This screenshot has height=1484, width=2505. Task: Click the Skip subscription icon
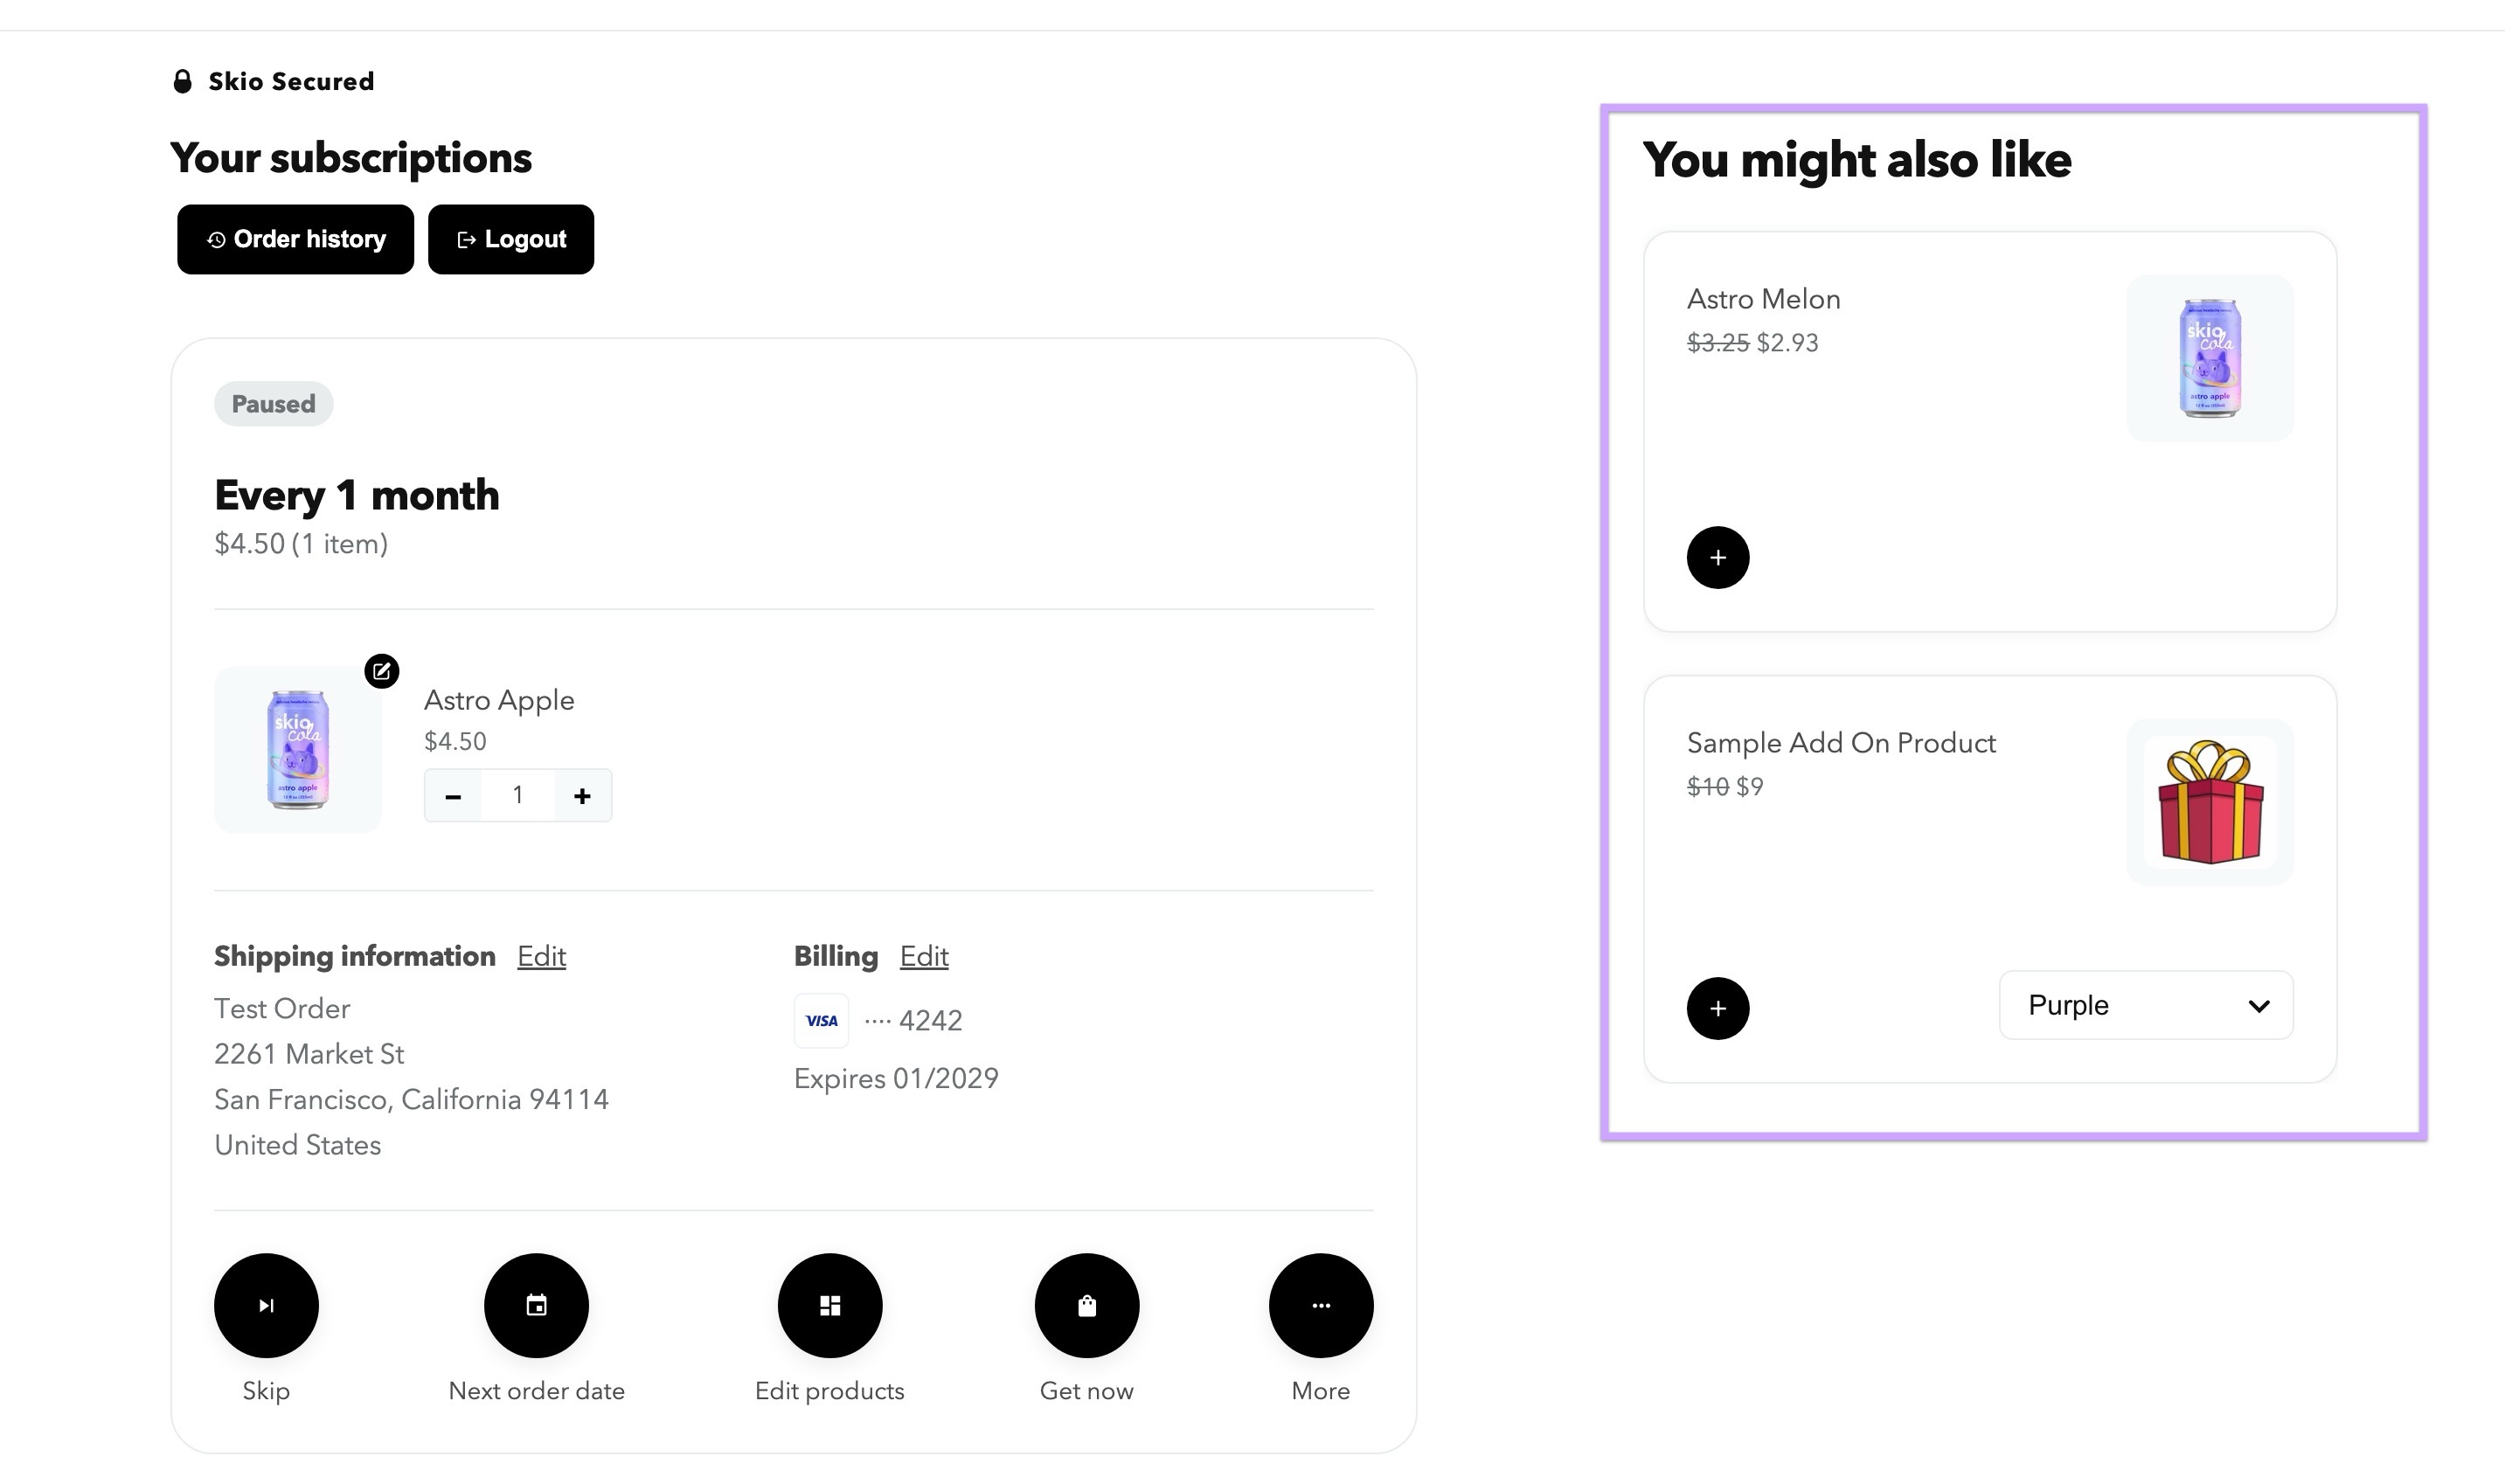pos(265,1305)
